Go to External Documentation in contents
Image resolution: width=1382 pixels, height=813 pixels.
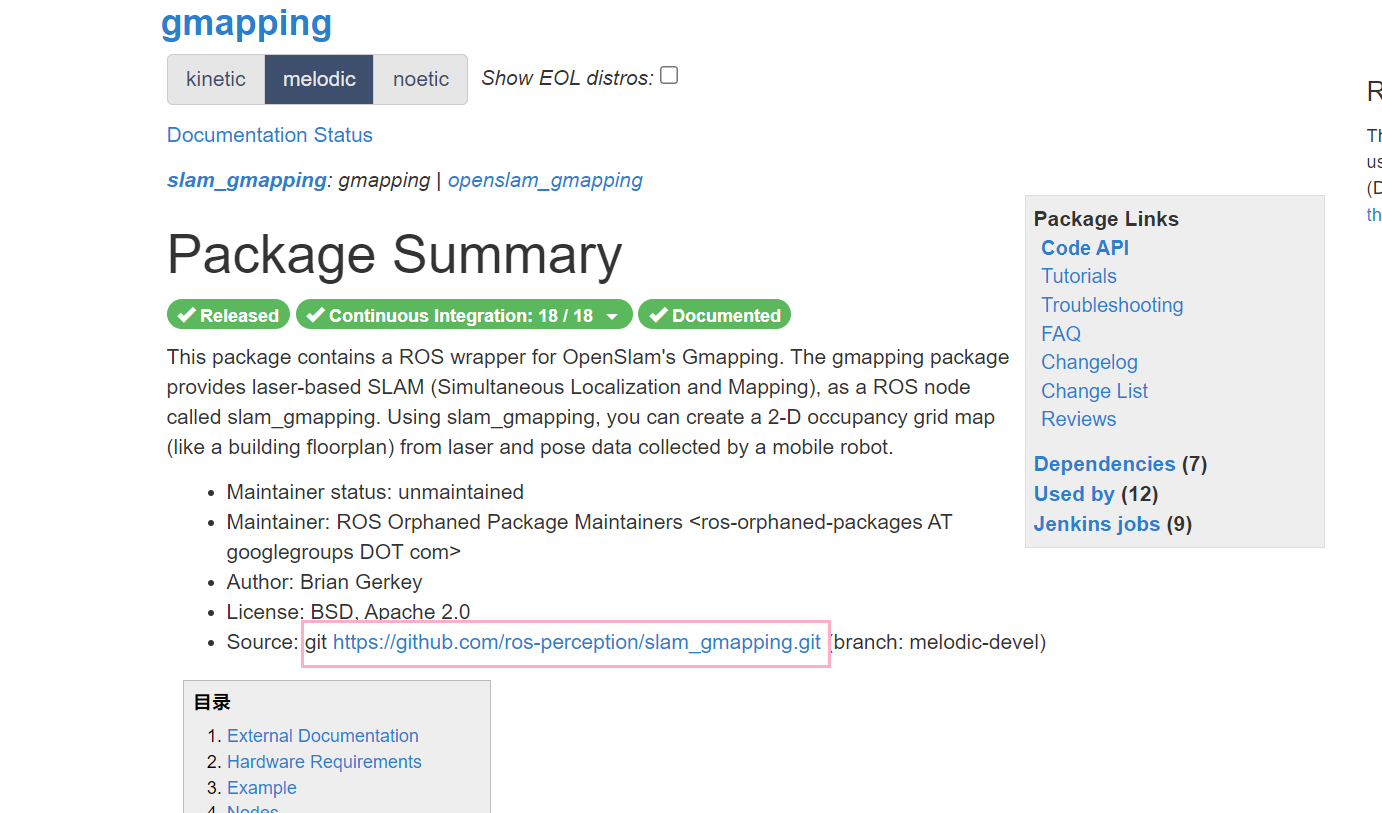[x=323, y=736]
